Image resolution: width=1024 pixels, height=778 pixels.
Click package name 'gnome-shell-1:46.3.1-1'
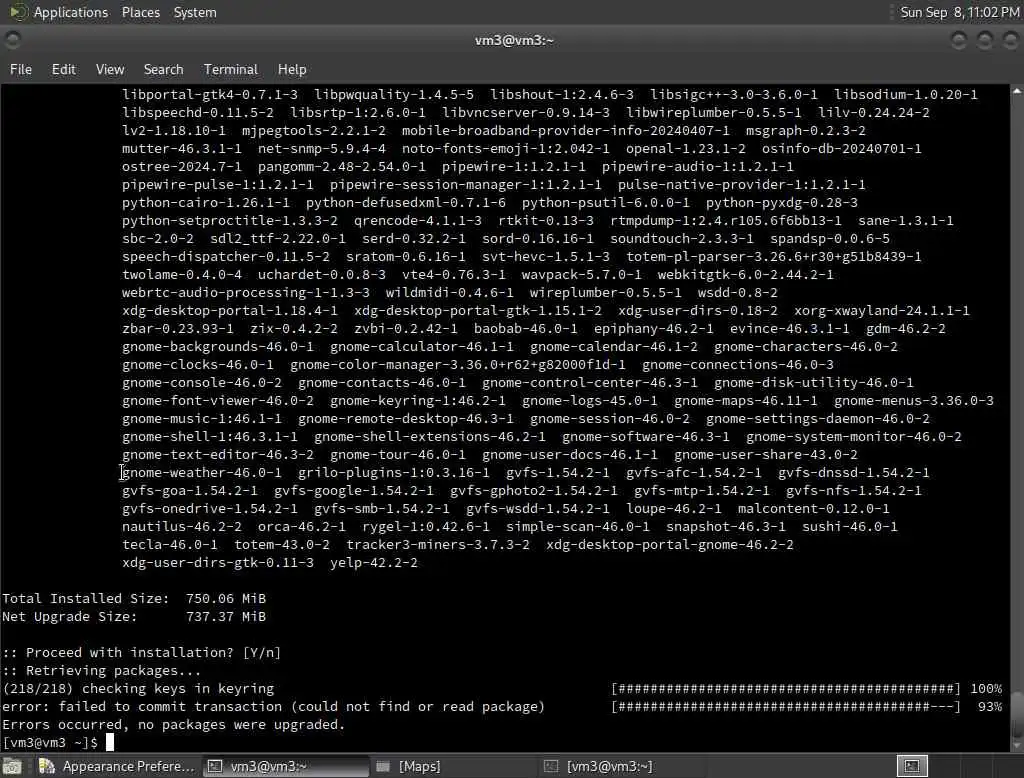(x=210, y=436)
